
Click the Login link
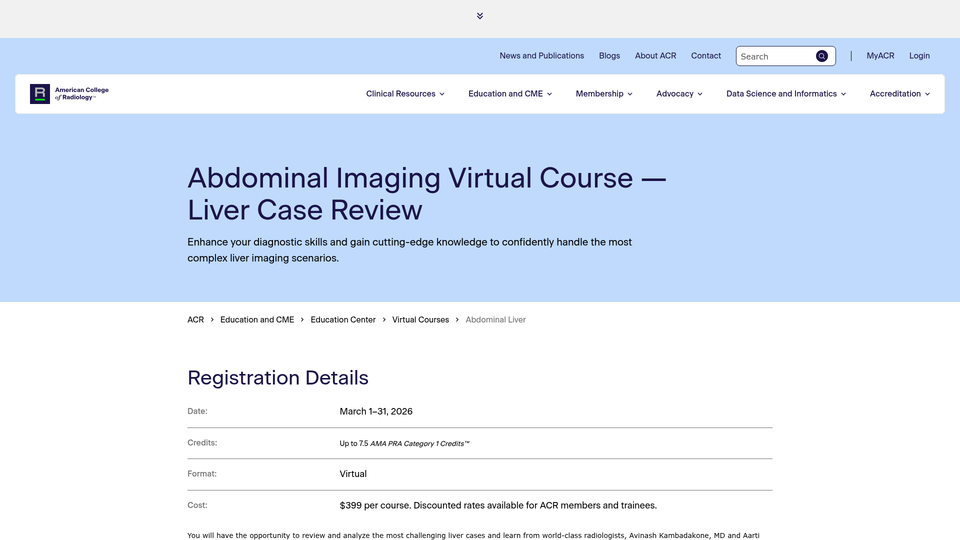[919, 56]
